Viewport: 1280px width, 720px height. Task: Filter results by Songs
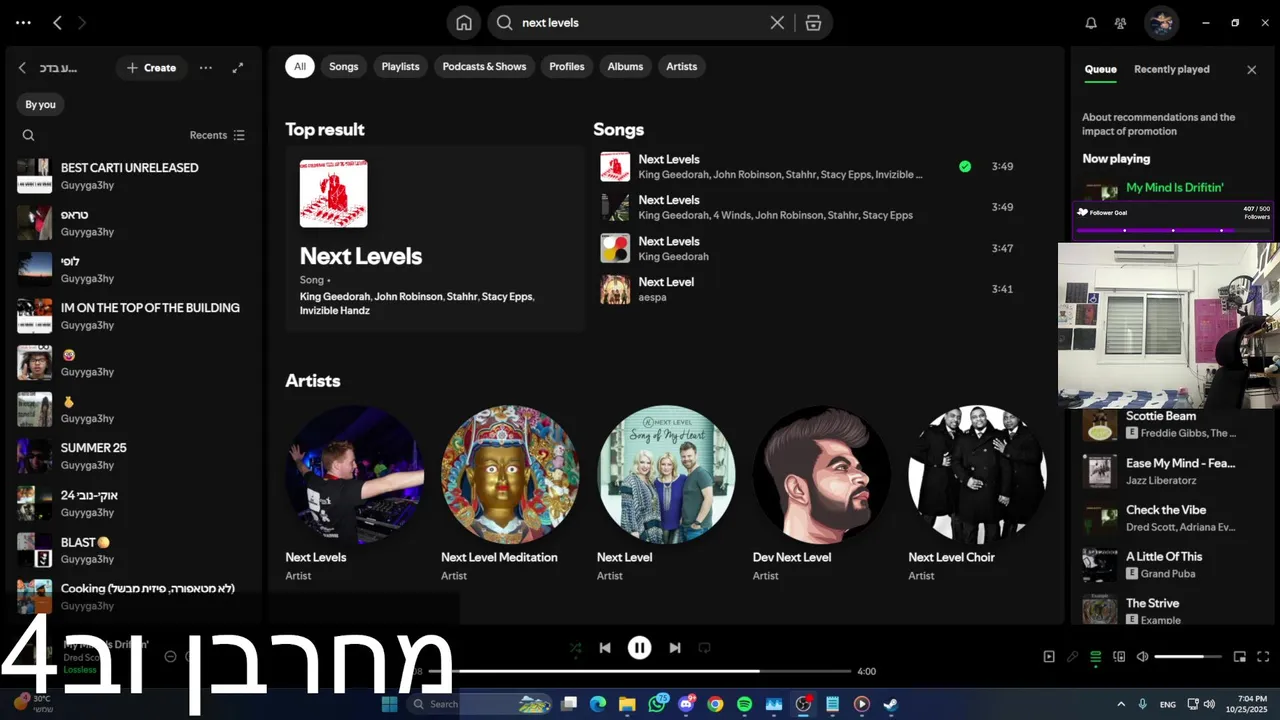click(344, 67)
